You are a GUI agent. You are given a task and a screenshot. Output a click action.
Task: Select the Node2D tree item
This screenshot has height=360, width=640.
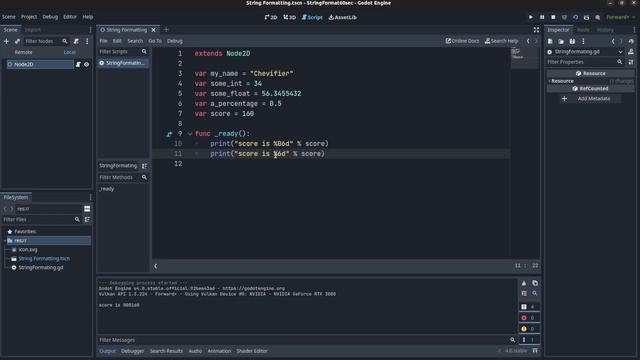coord(40,64)
